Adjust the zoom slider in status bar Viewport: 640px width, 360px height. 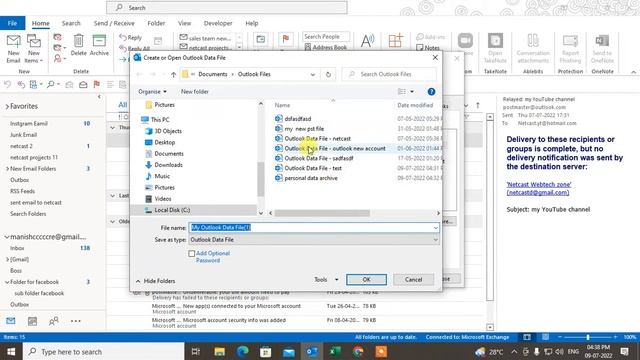[588, 337]
